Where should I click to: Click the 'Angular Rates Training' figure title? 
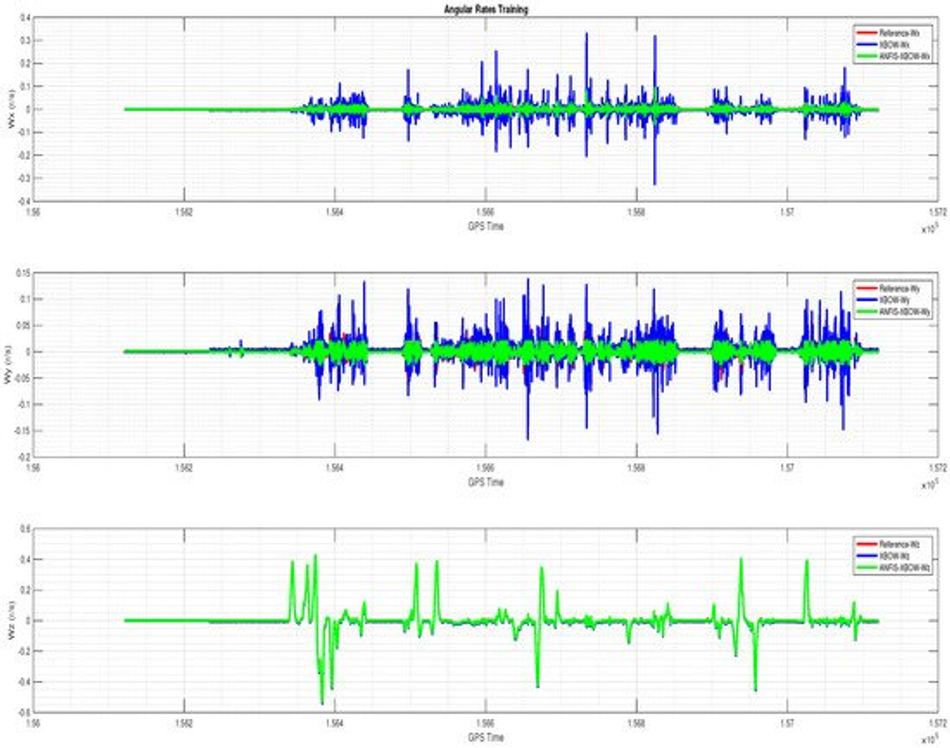[486, 9]
